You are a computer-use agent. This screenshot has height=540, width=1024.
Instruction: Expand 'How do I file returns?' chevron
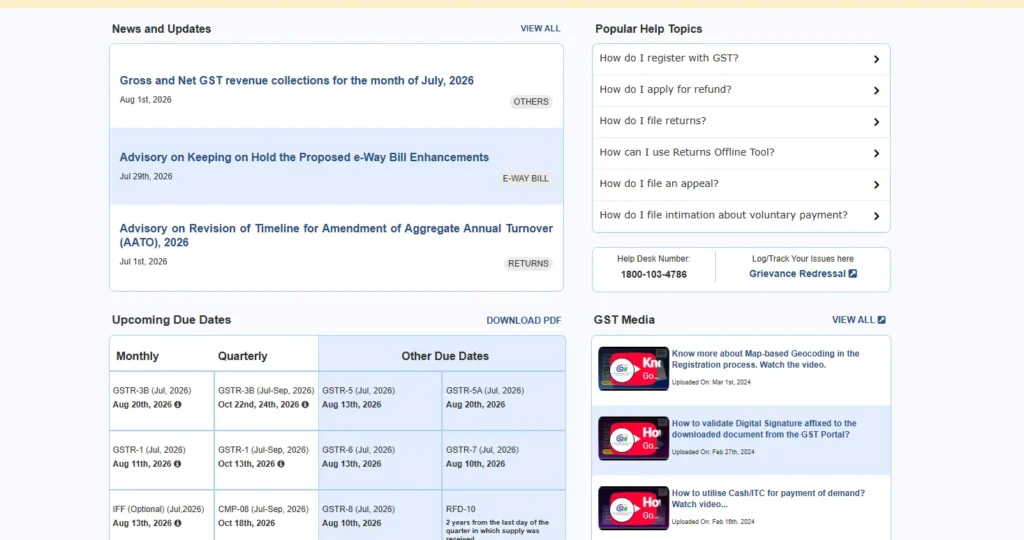pos(876,122)
